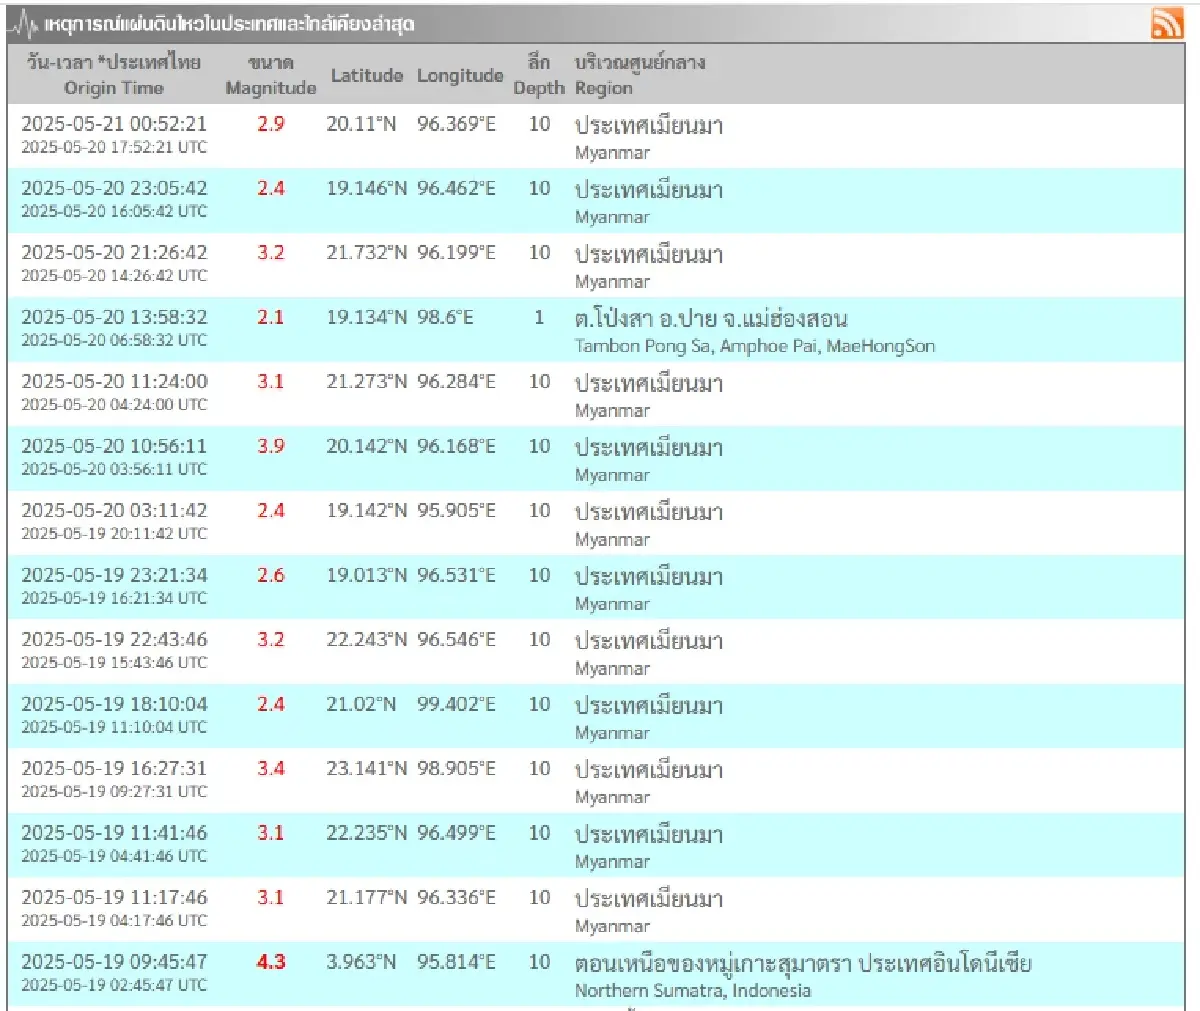Open the 2025-05-20 23:05:42 earthquake entry
Viewport: 1200px width, 1011px height.
114,188
